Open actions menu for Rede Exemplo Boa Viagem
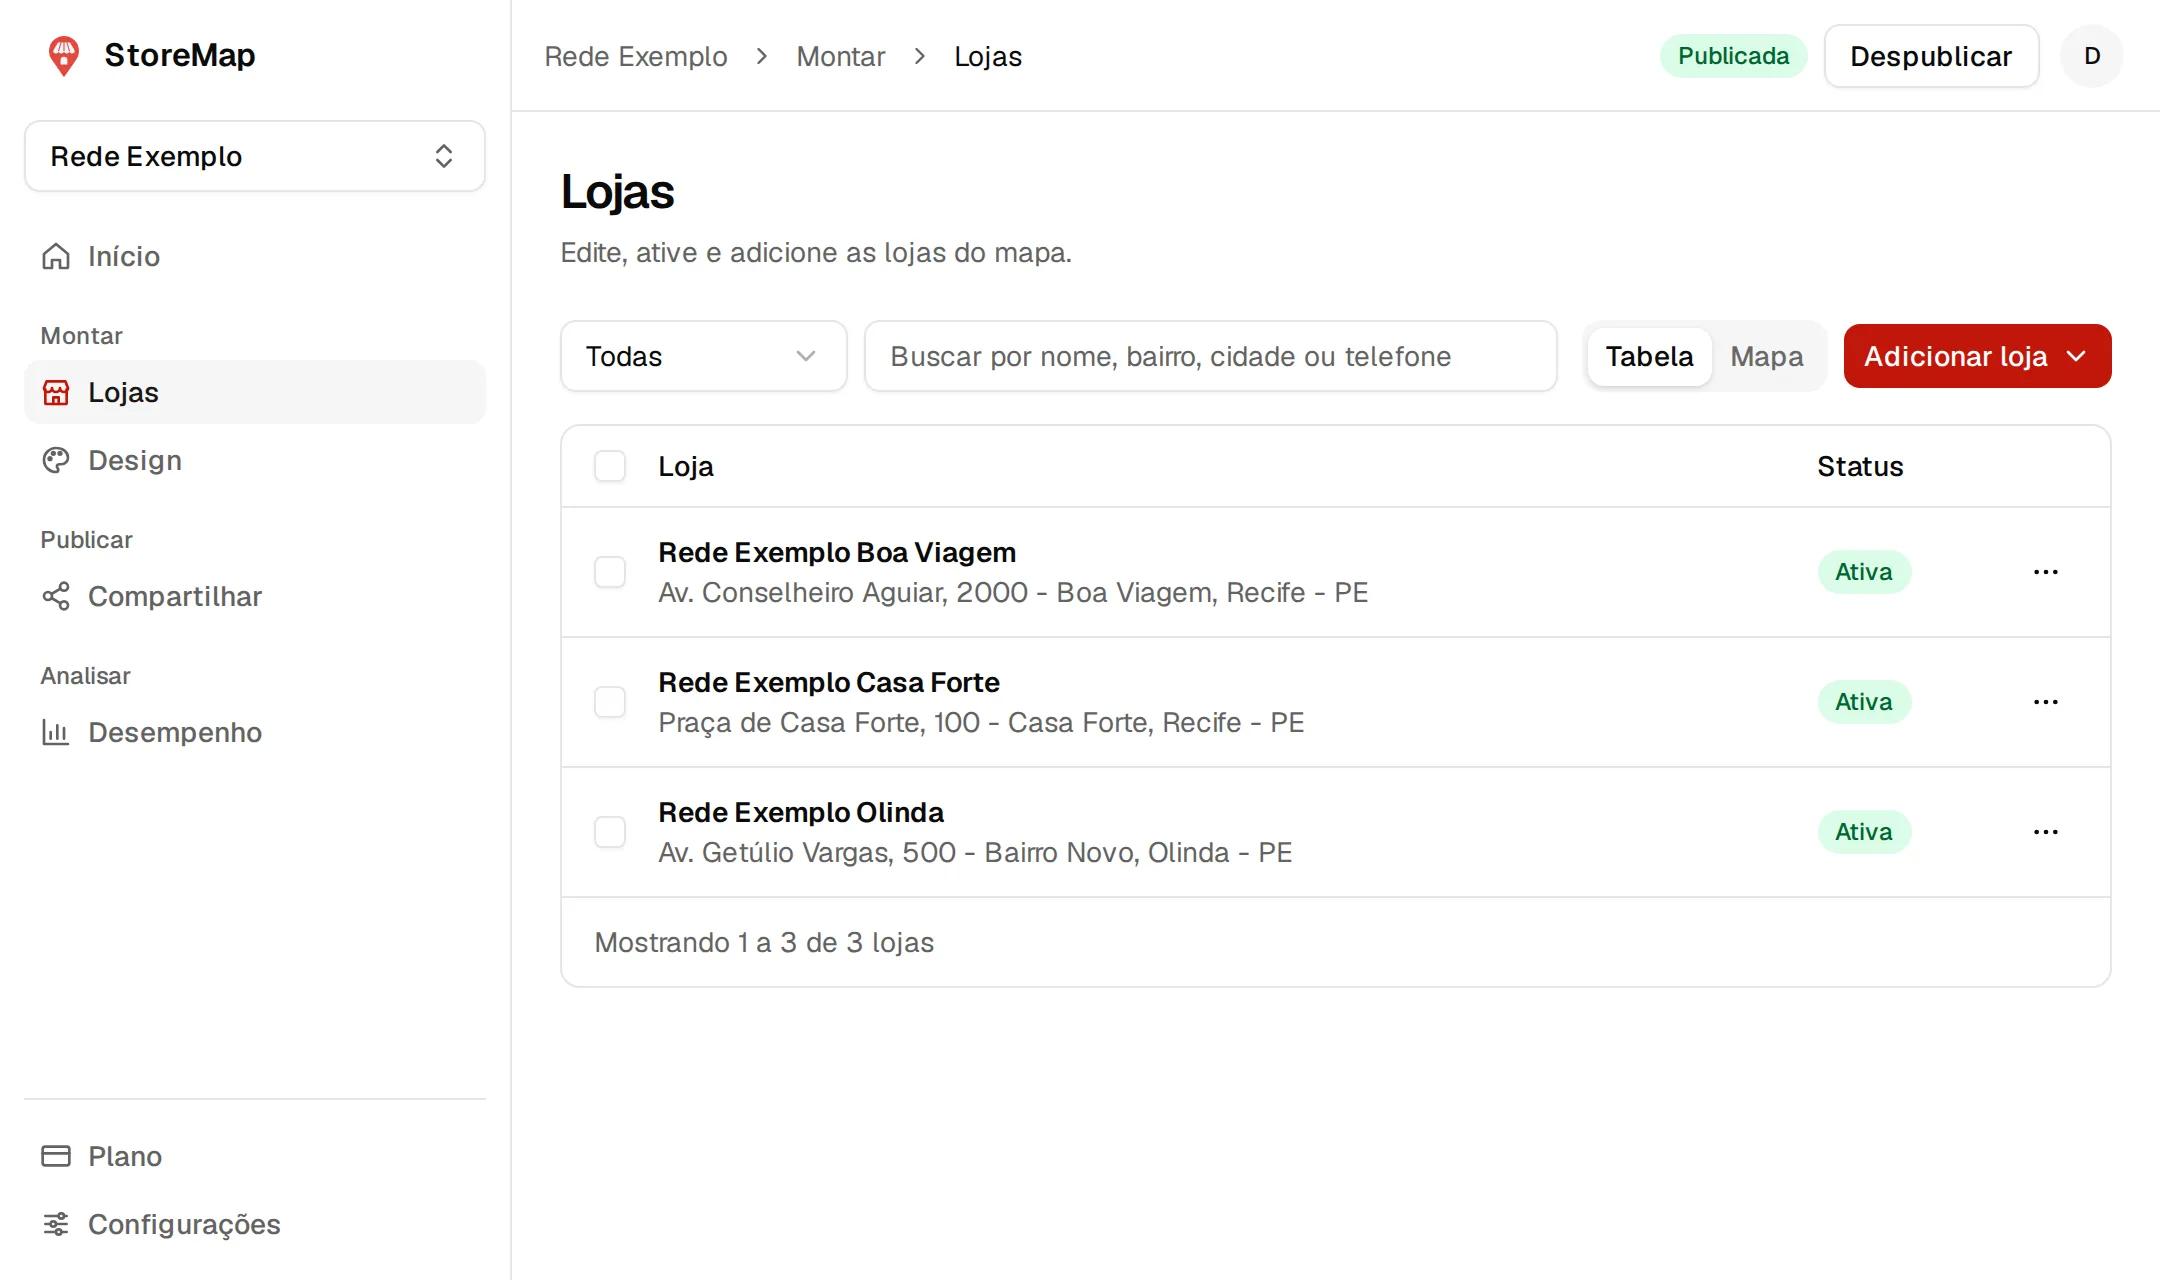This screenshot has width=2160, height=1280. coord(2046,572)
